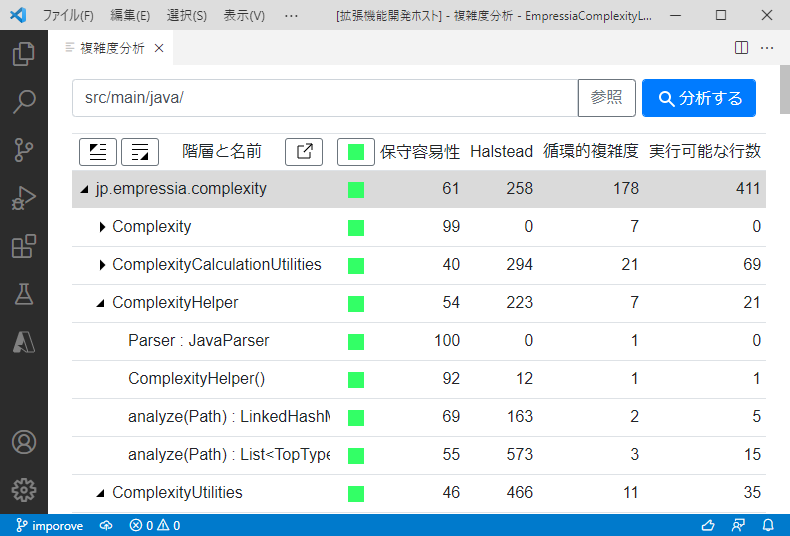Collapse the ComplexityHelper node
The image size is (790, 536).
point(101,303)
